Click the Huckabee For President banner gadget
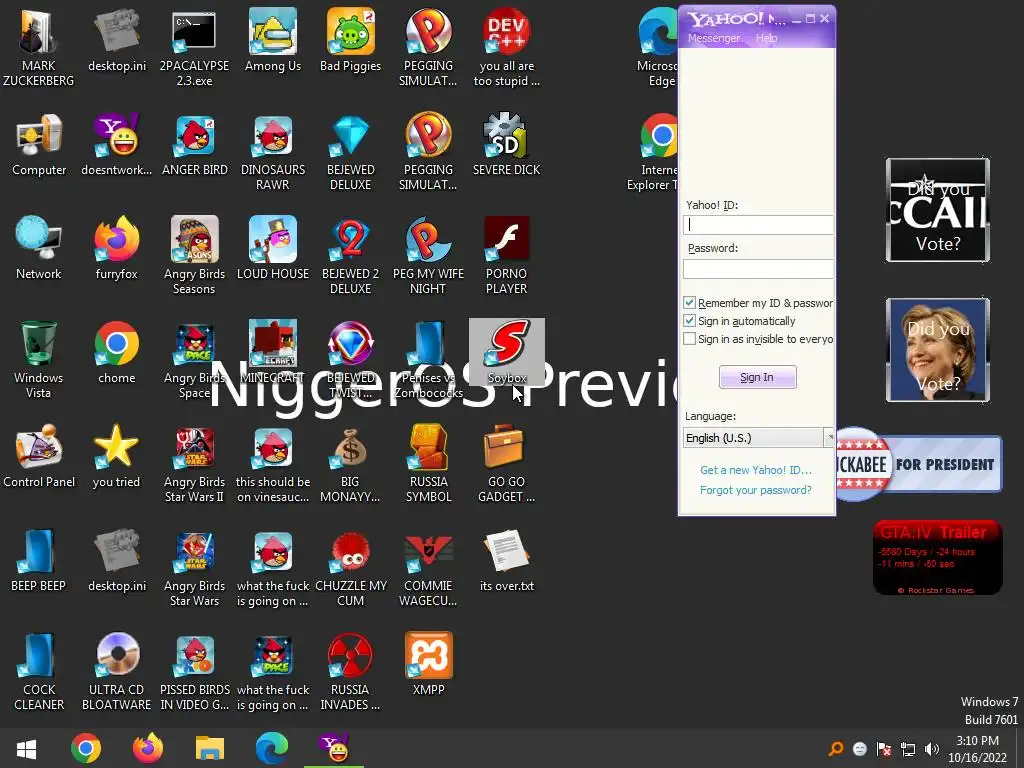 [919, 464]
